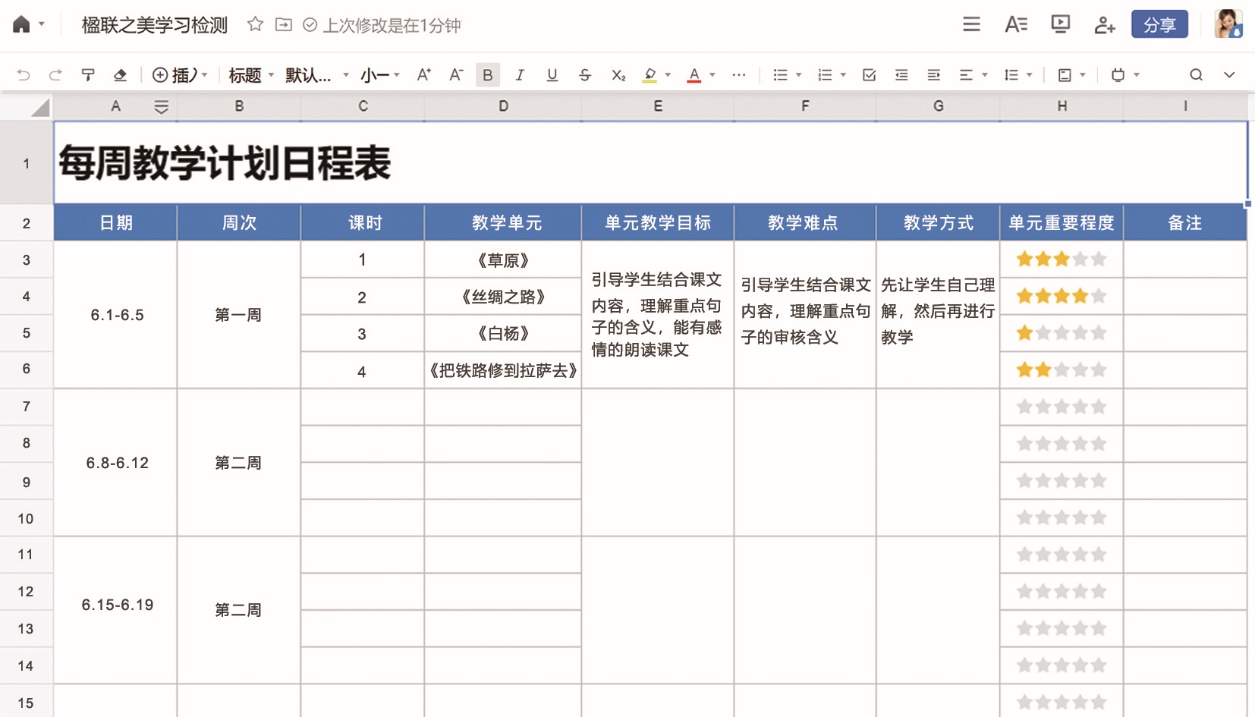
Task: Open the document outline menu icon
Action: click(971, 25)
